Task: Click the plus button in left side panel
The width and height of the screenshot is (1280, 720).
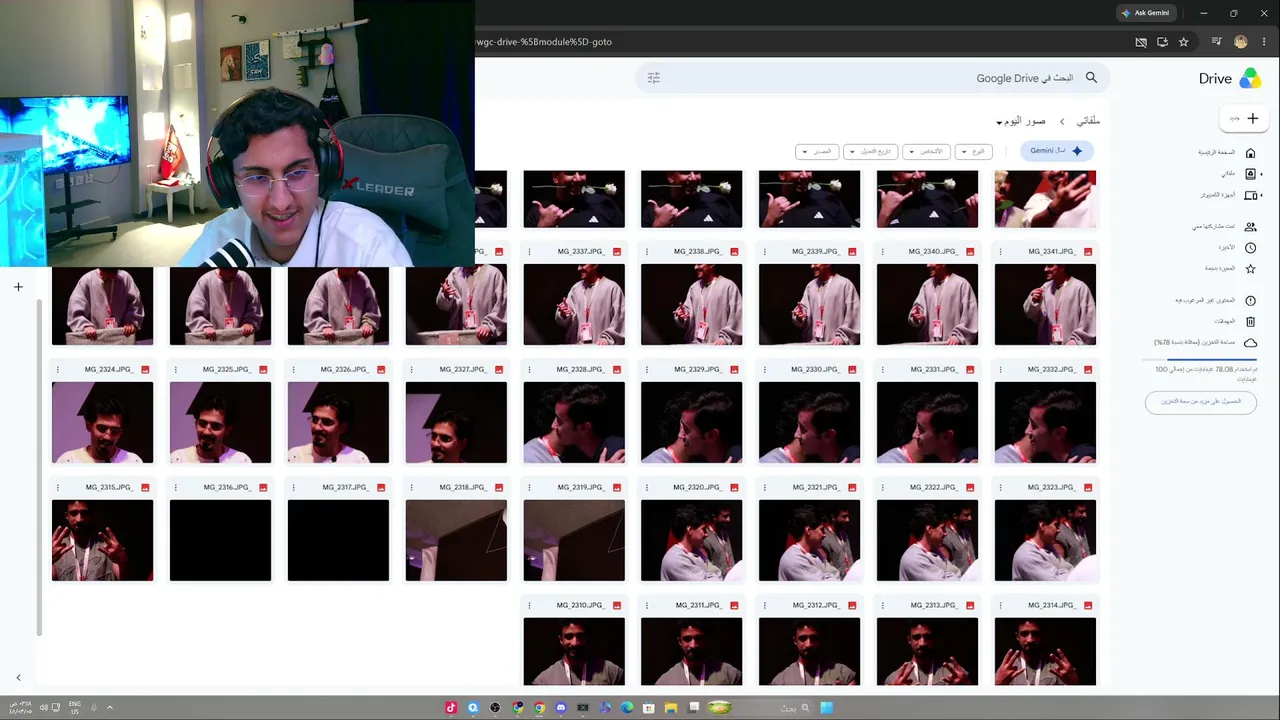Action: (18, 287)
